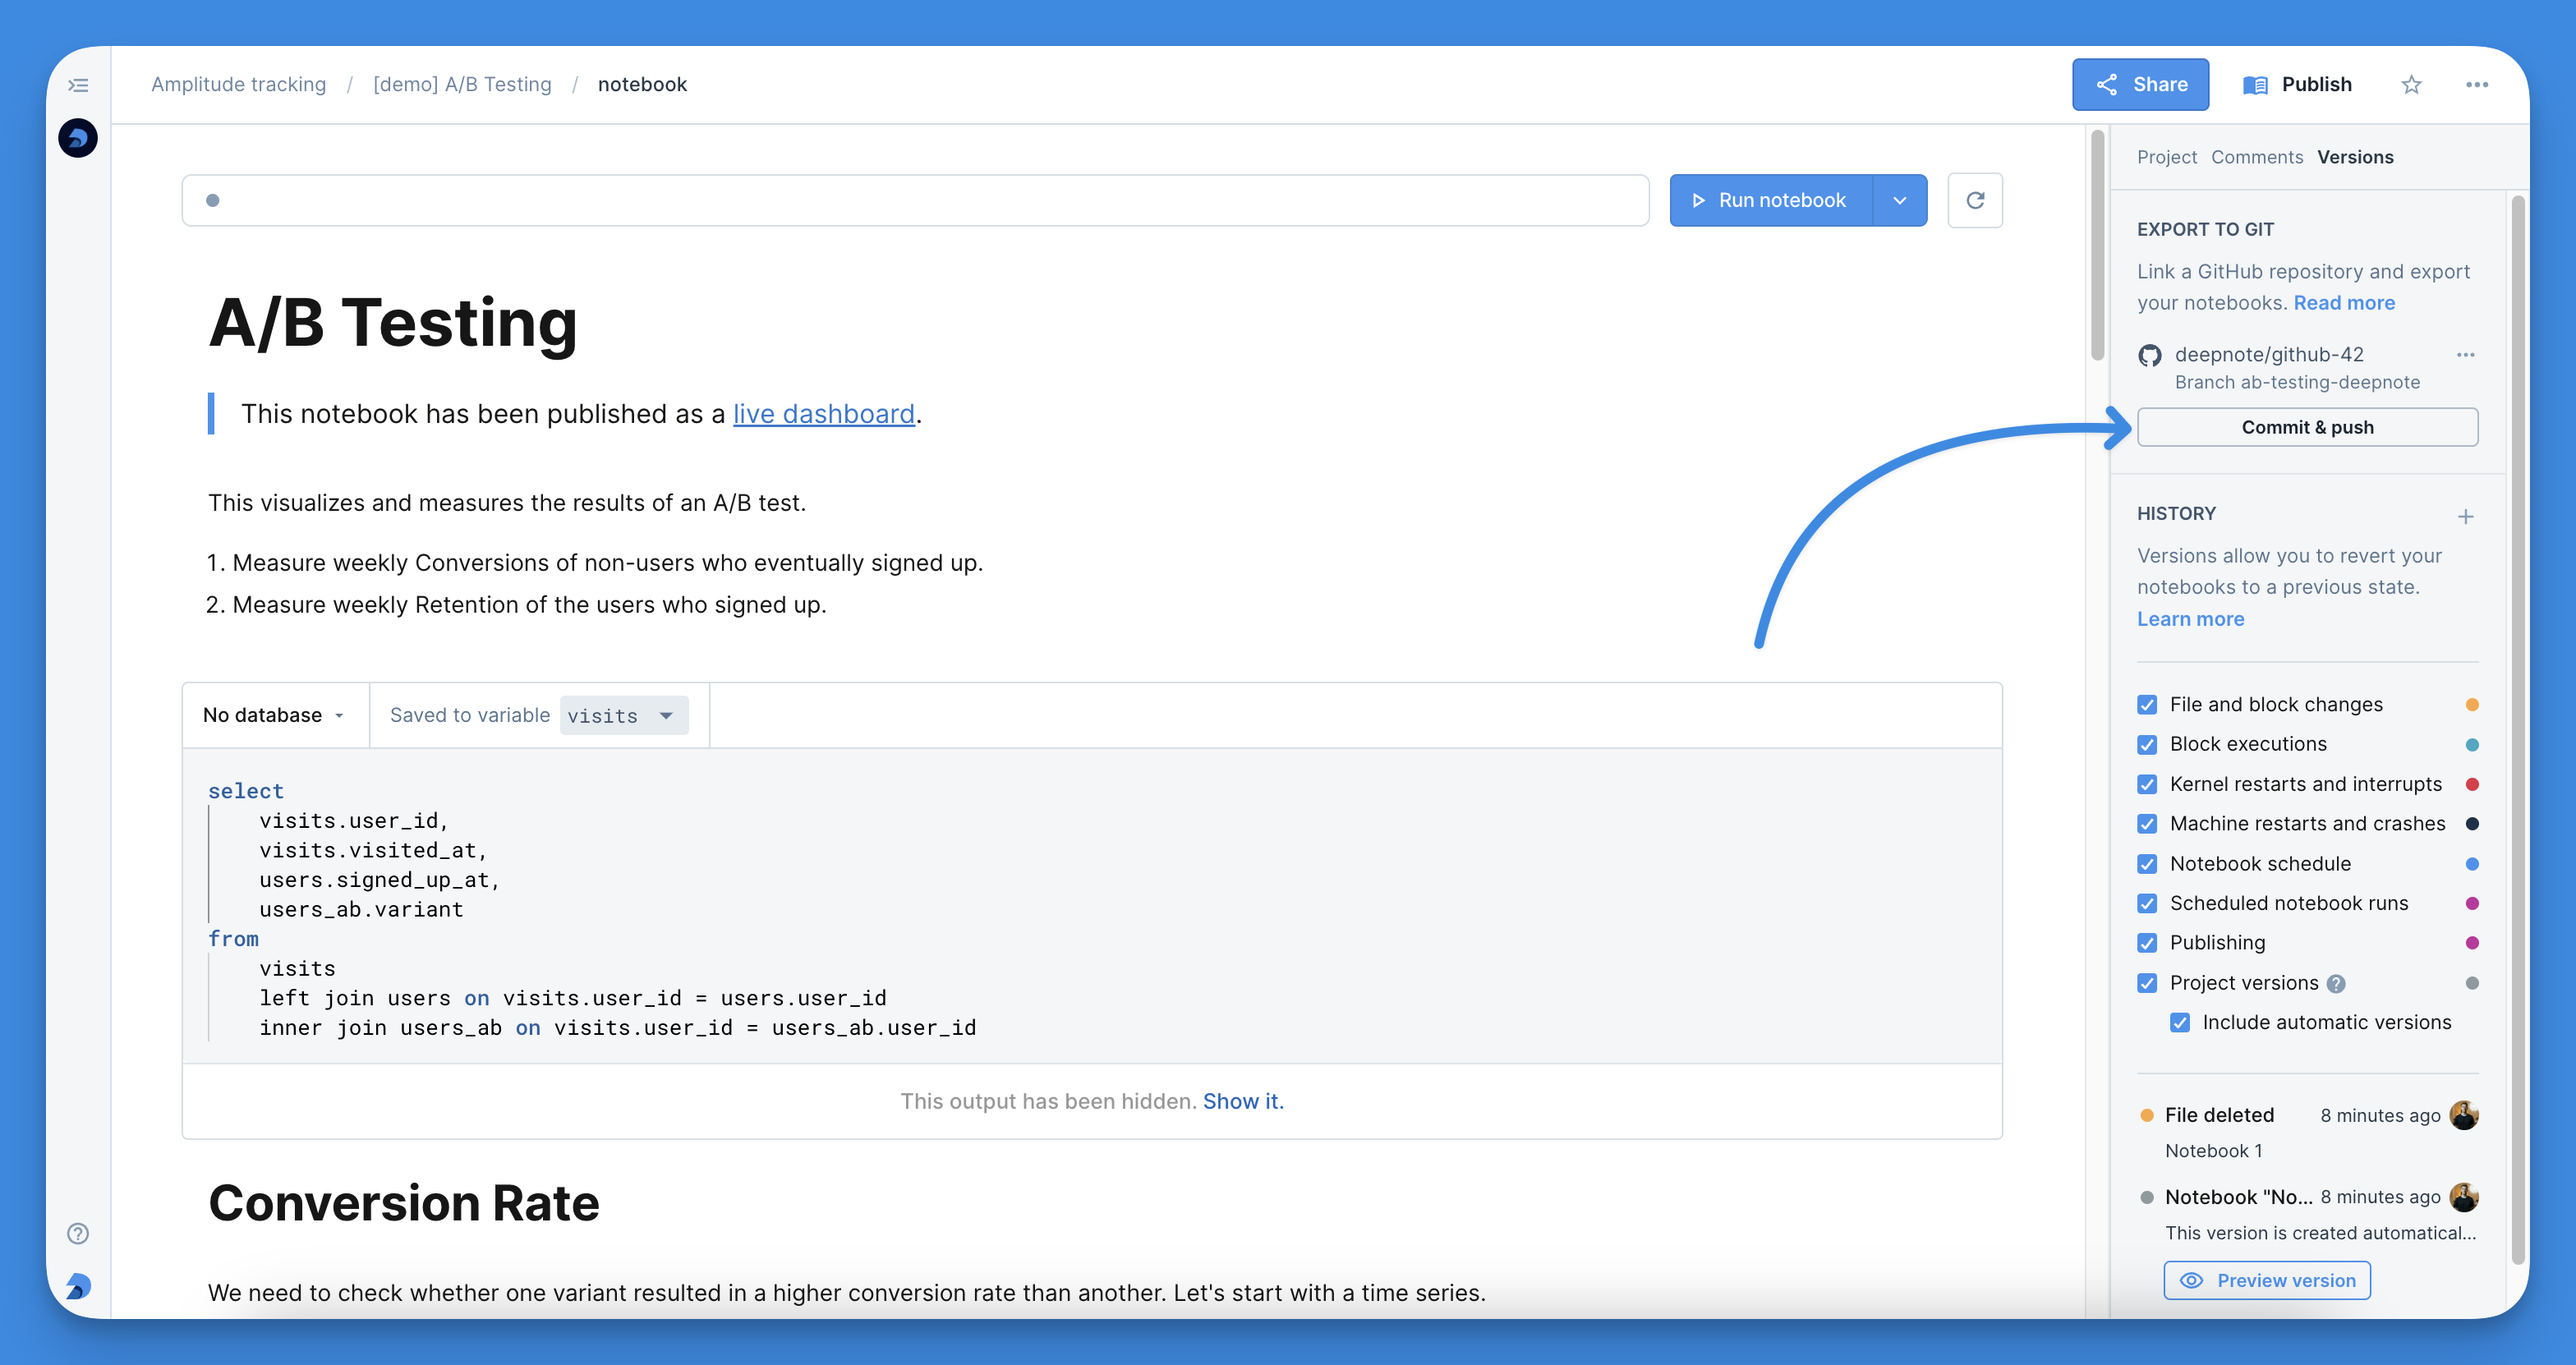
Task: Click red dot for Kernel restarts
Action: point(2472,784)
